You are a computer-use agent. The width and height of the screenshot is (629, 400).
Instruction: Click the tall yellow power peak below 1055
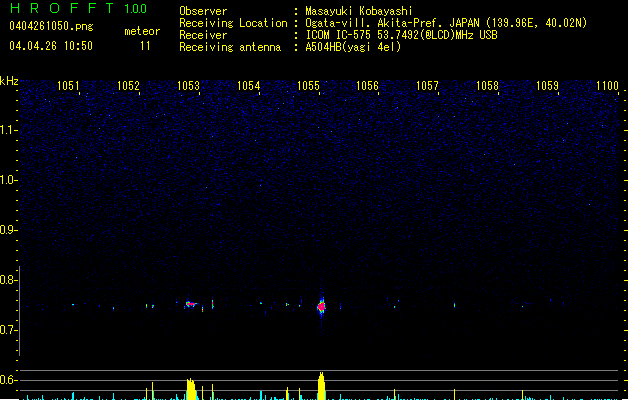321,386
